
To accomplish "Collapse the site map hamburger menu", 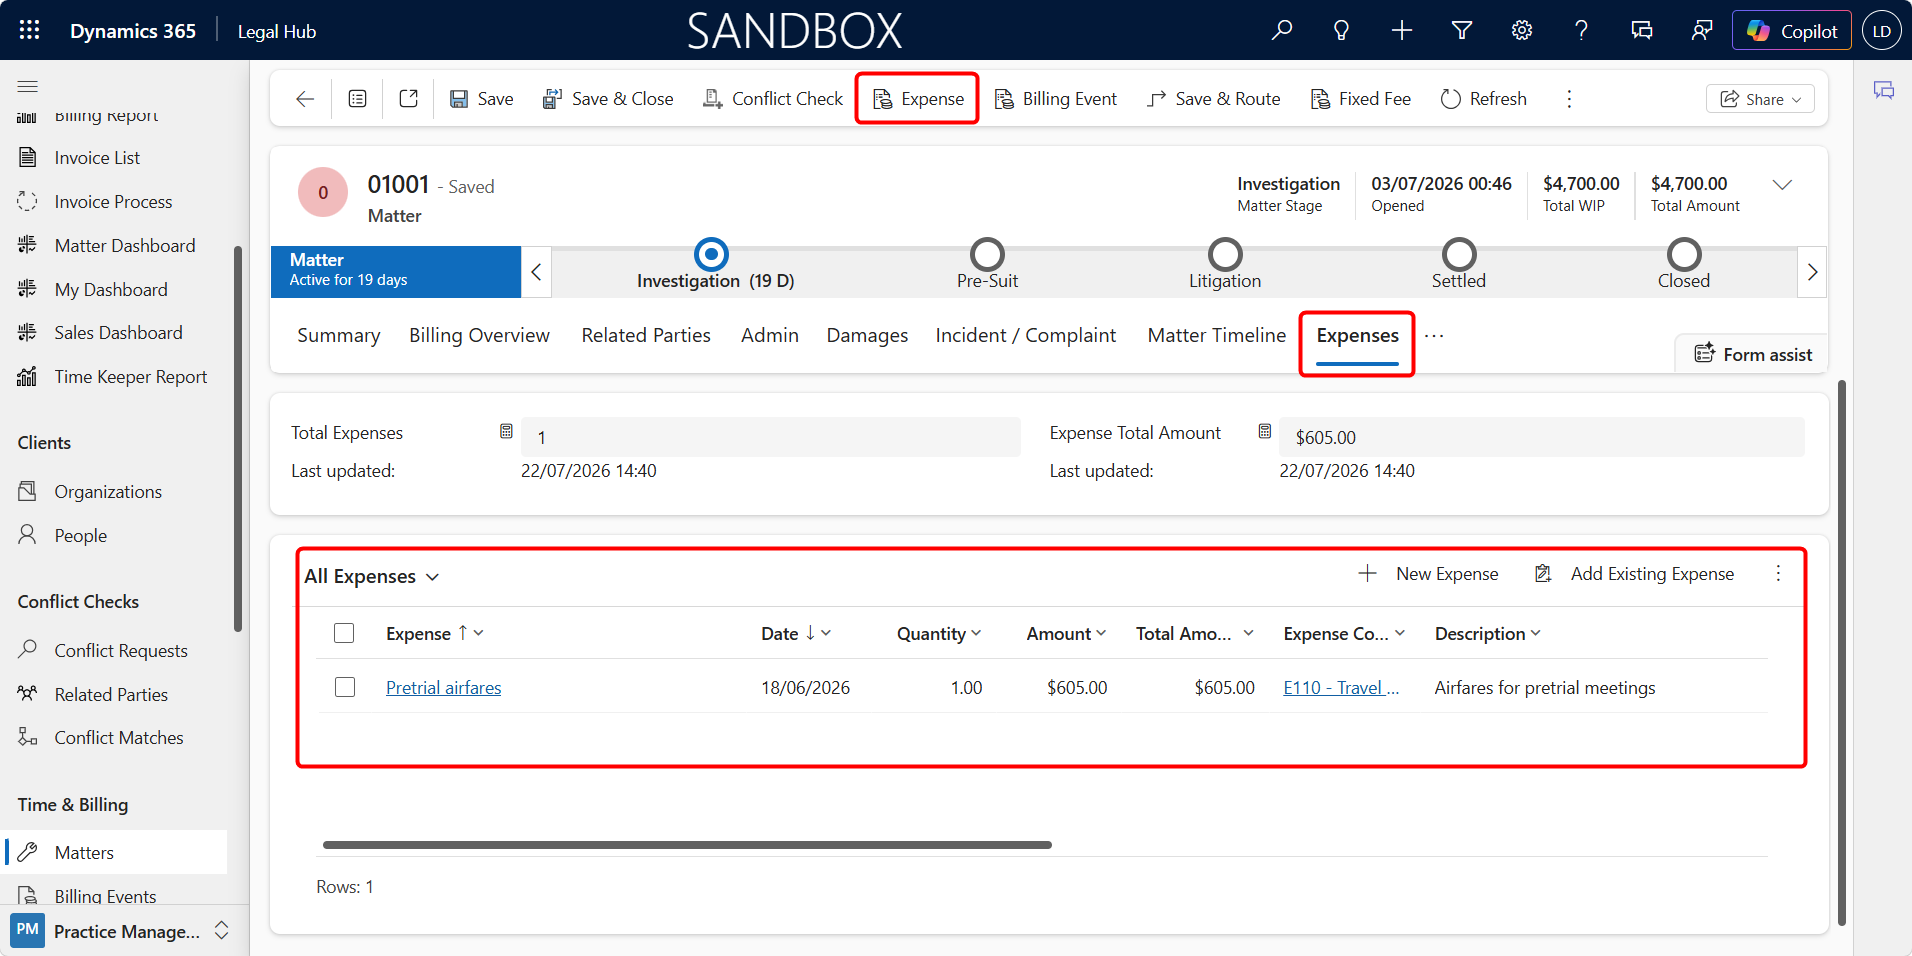I will tap(28, 87).
